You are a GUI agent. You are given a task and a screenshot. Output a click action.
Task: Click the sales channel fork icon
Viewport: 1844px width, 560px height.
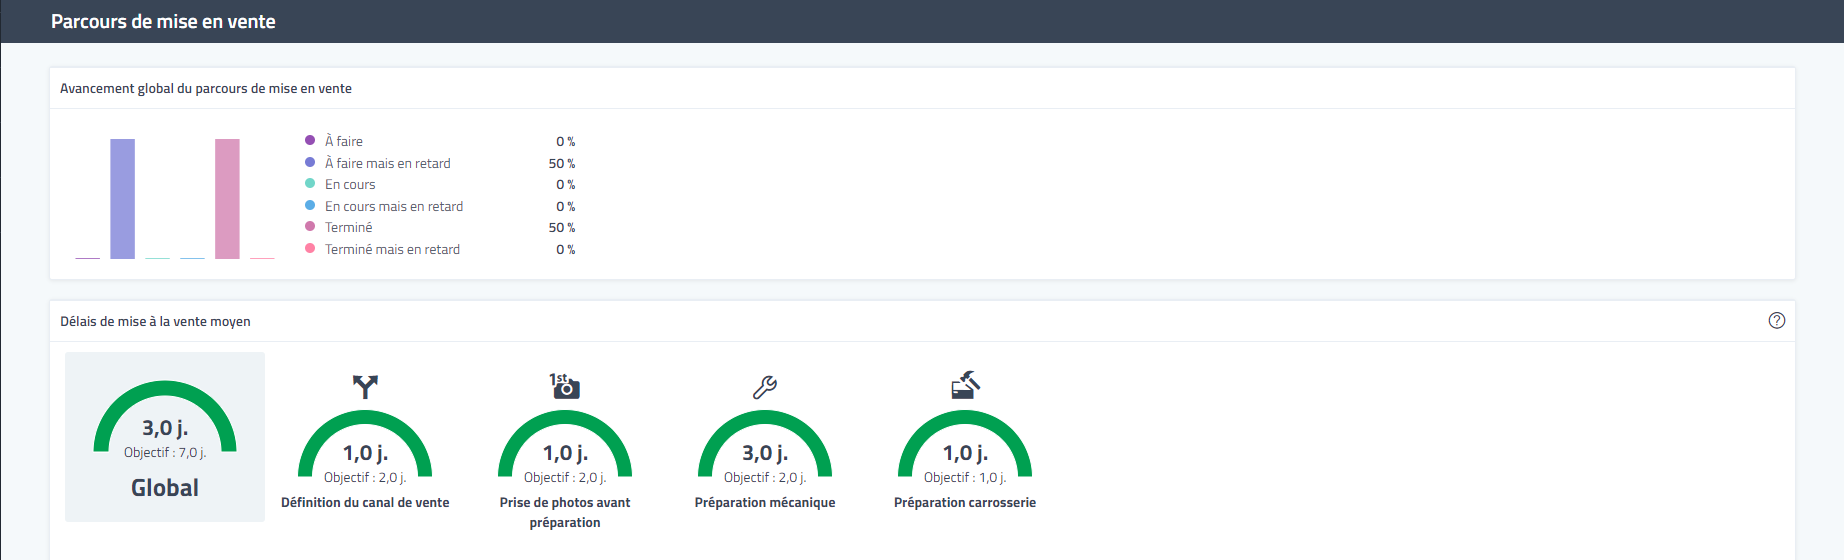(x=365, y=387)
